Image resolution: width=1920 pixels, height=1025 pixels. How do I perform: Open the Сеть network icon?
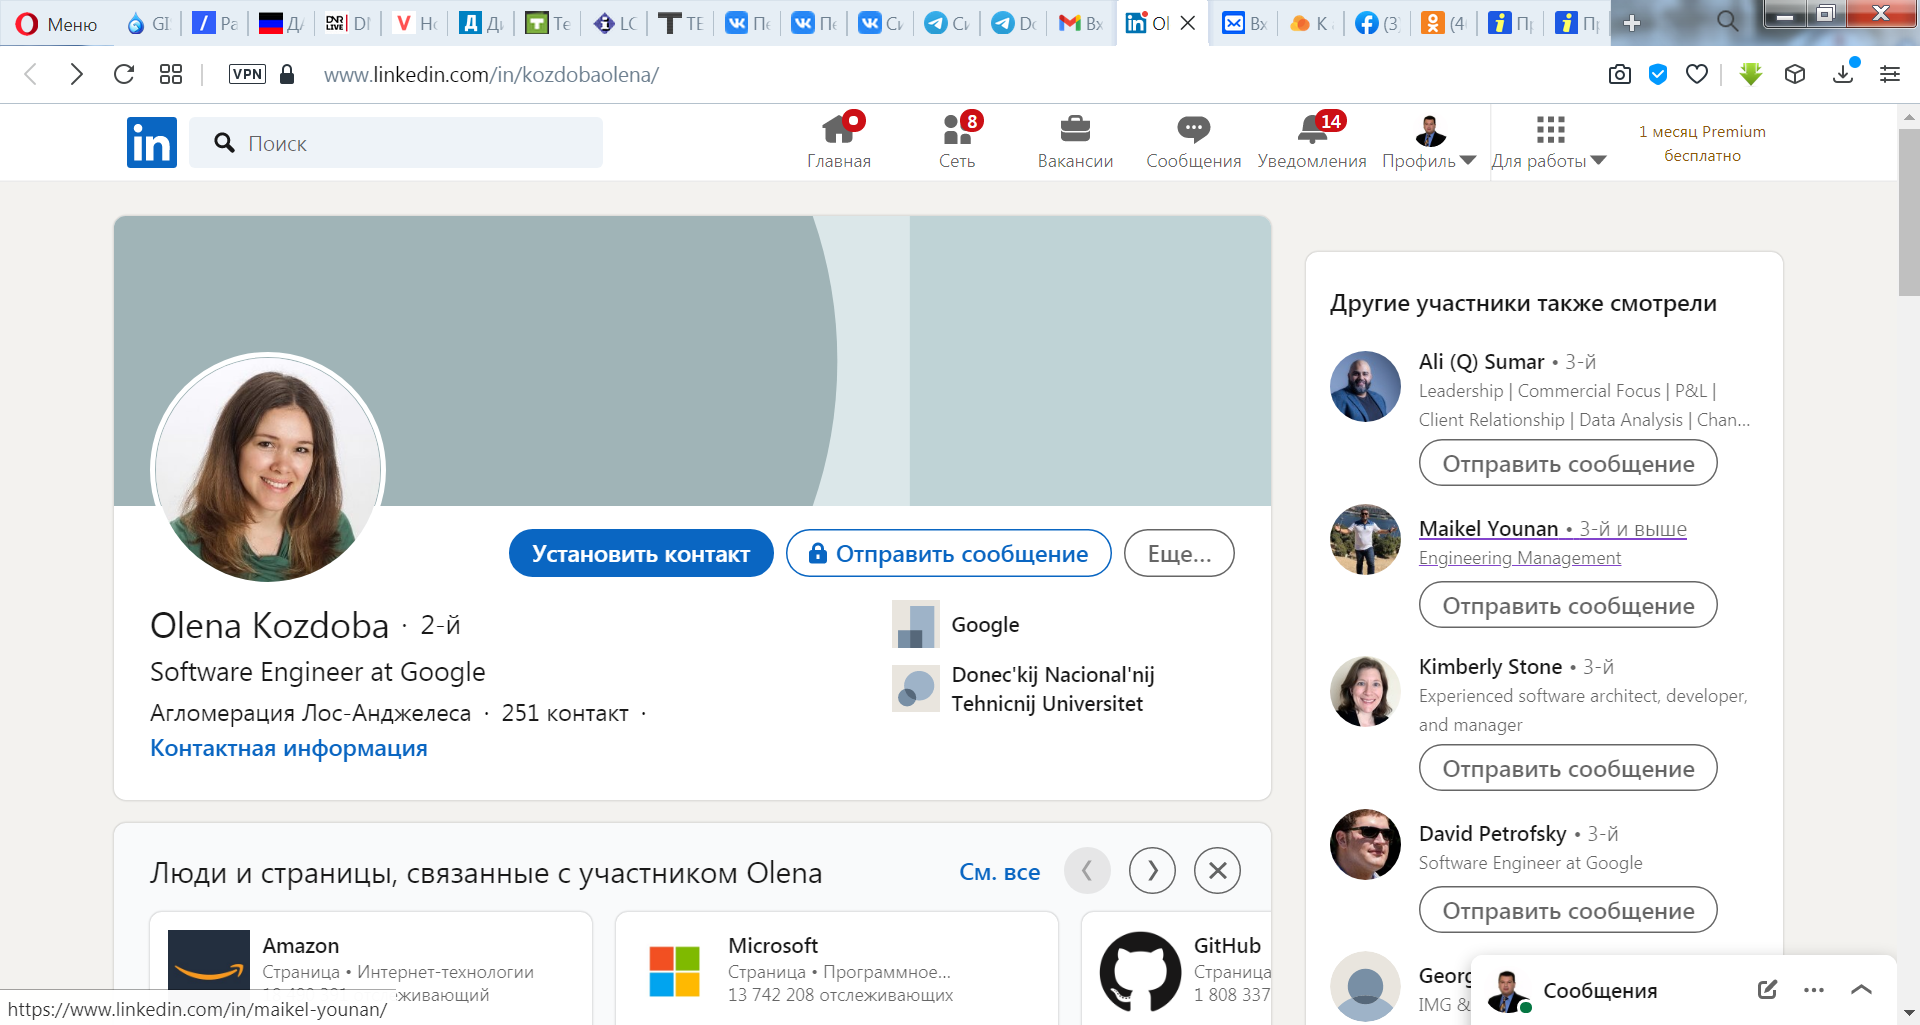coord(957,141)
